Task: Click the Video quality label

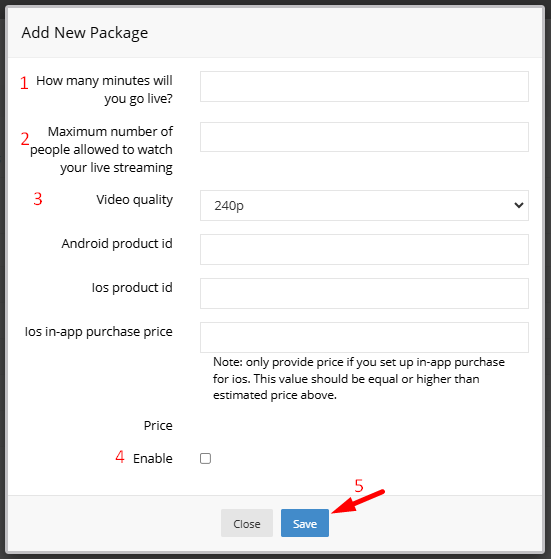Action: click(x=134, y=200)
